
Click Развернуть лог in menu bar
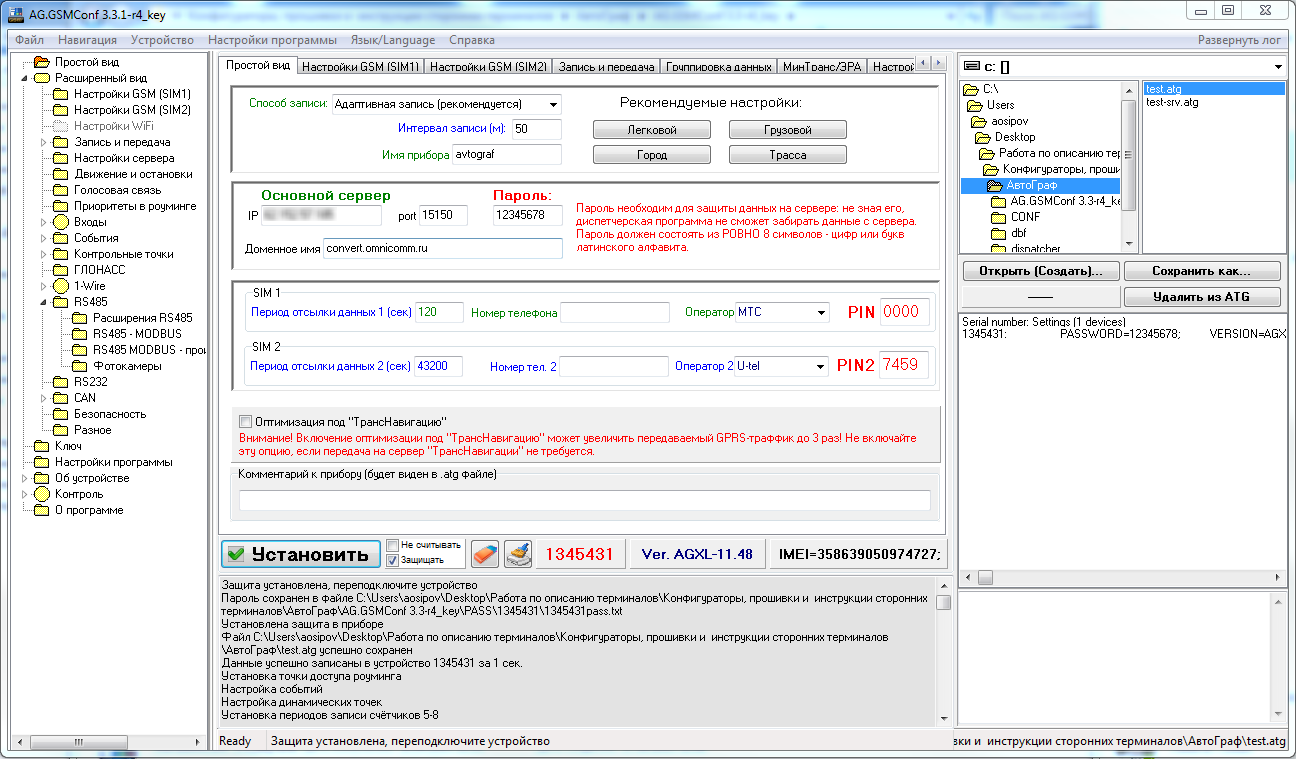click(1240, 40)
